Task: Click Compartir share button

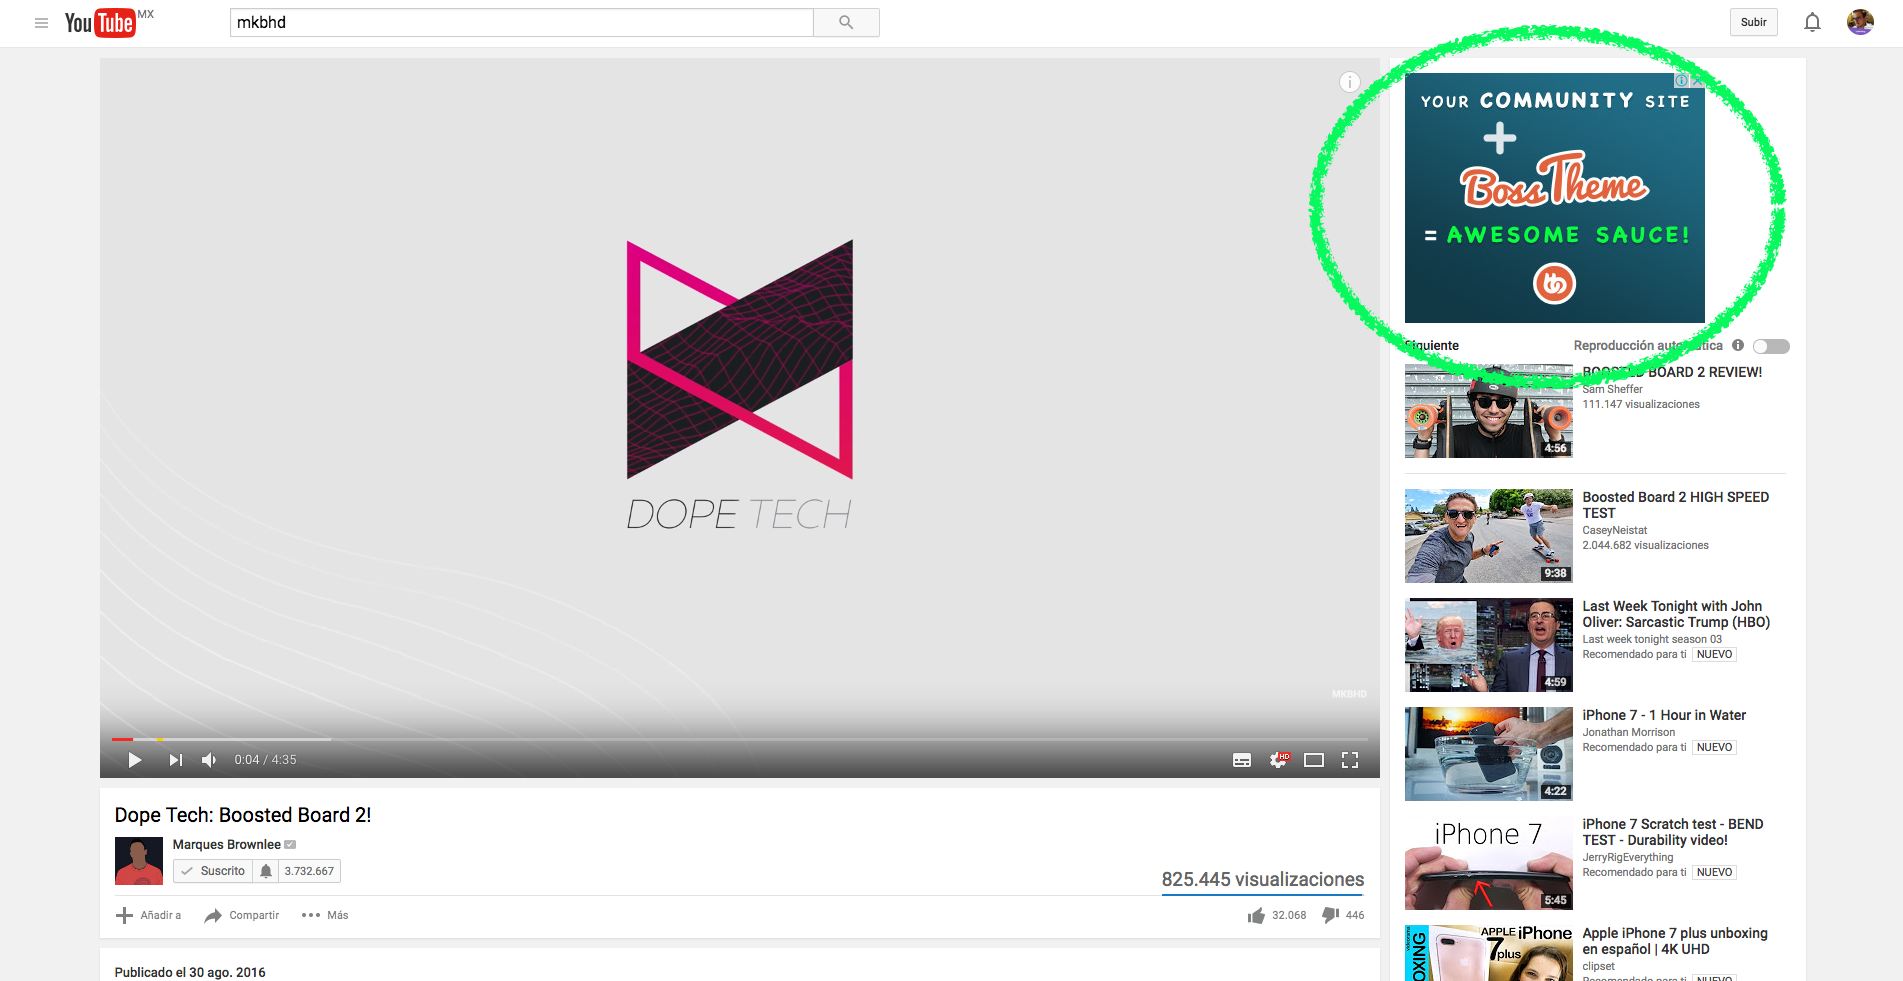Action: click(242, 915)
